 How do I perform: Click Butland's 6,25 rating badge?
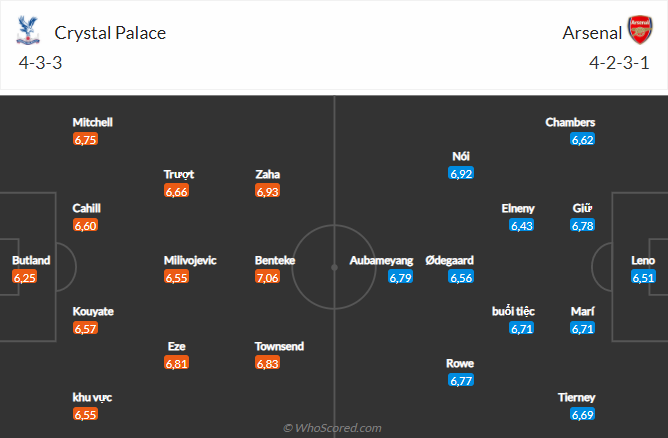[24, 277]
